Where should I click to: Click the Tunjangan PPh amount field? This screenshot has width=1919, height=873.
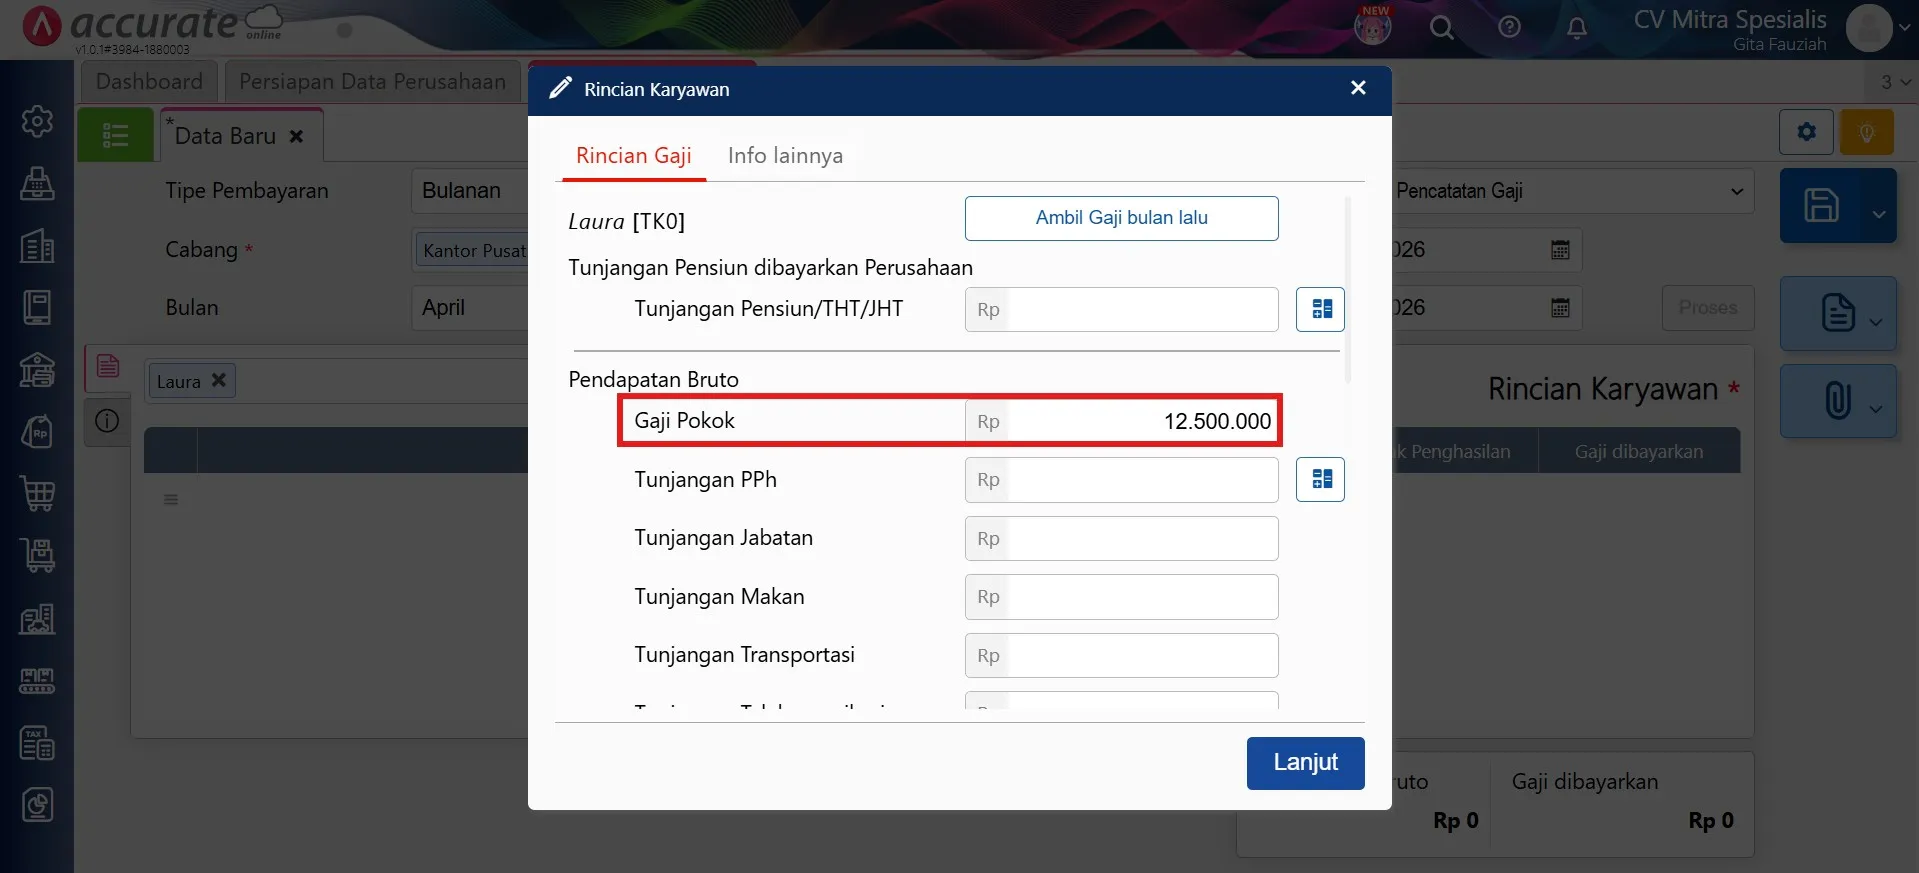[x=1121, y=480]
